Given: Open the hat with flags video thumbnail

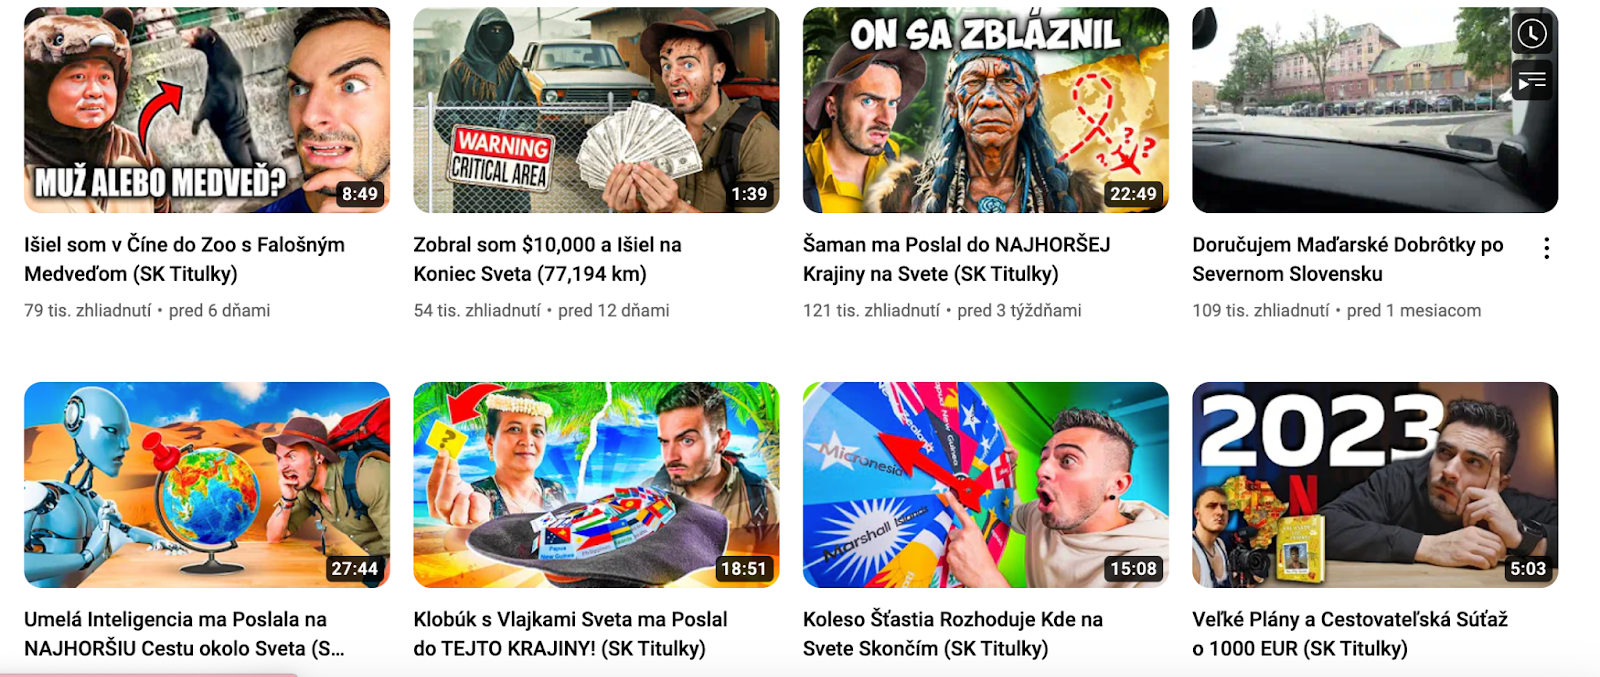Looking at the screenshot, I should [x=596, y=484].
